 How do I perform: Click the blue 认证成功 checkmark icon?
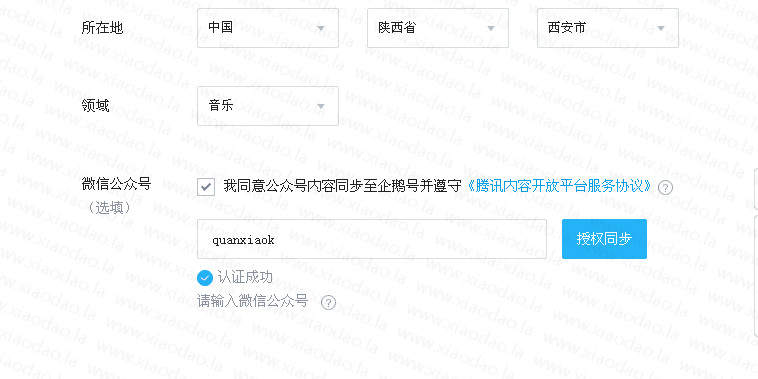[205, 278]
